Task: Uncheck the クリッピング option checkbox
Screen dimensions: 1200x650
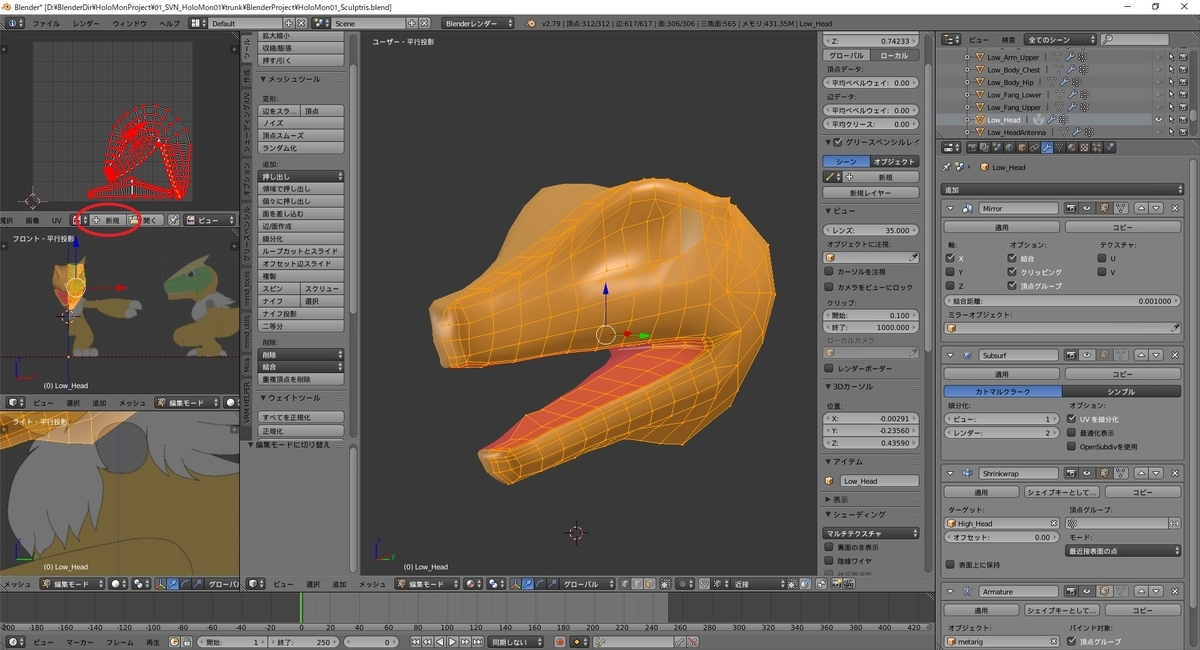Action: tap(1012, 272)
